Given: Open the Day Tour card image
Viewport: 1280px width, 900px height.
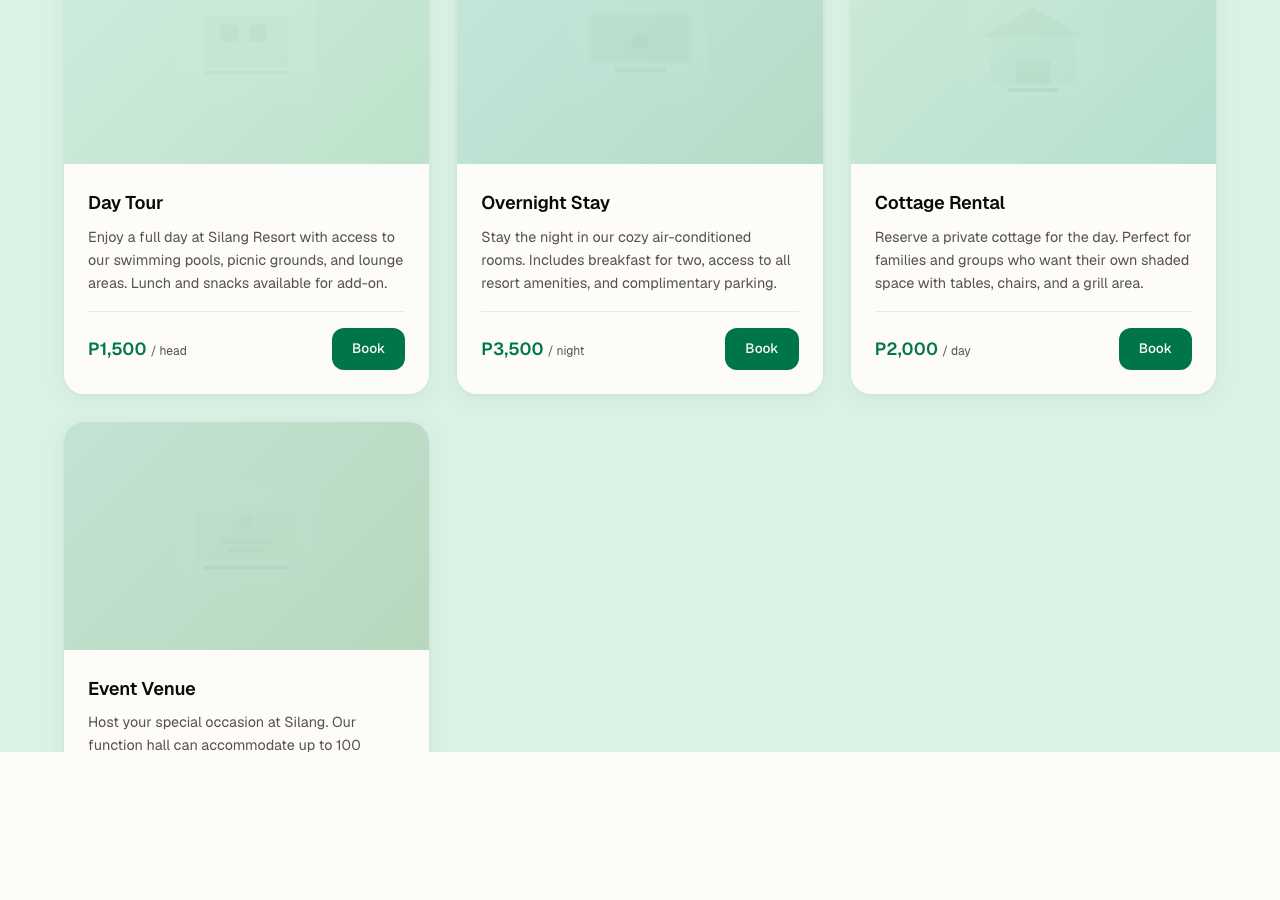Looking at the screenshot, I should [x=246, y=82].
